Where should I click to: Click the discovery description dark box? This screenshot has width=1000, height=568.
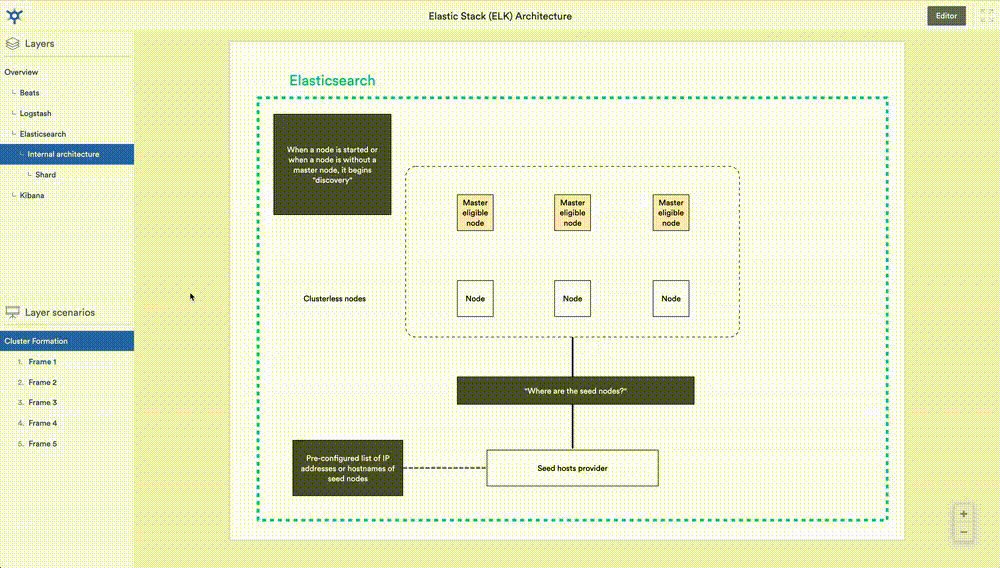click(332, 164)
